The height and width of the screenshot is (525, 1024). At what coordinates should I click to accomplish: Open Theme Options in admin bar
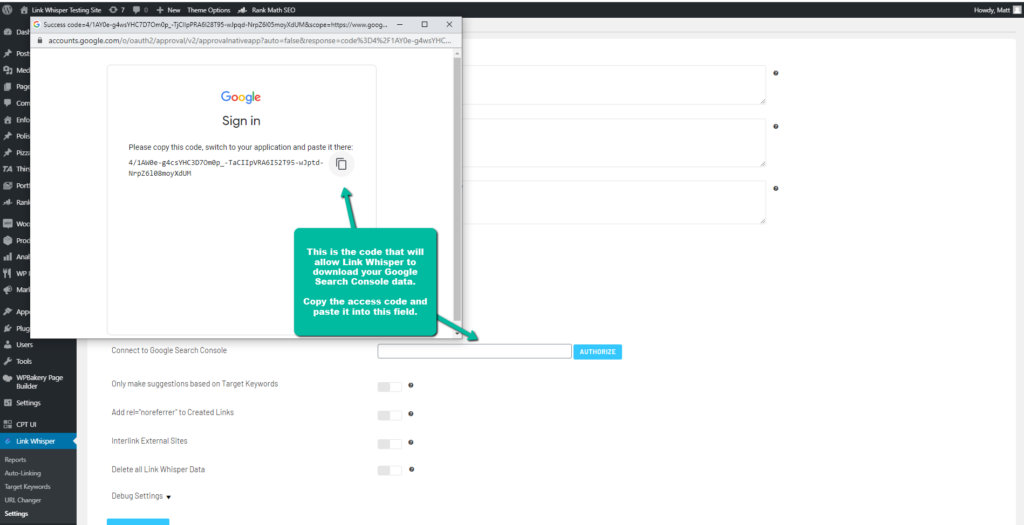point(208,10)
